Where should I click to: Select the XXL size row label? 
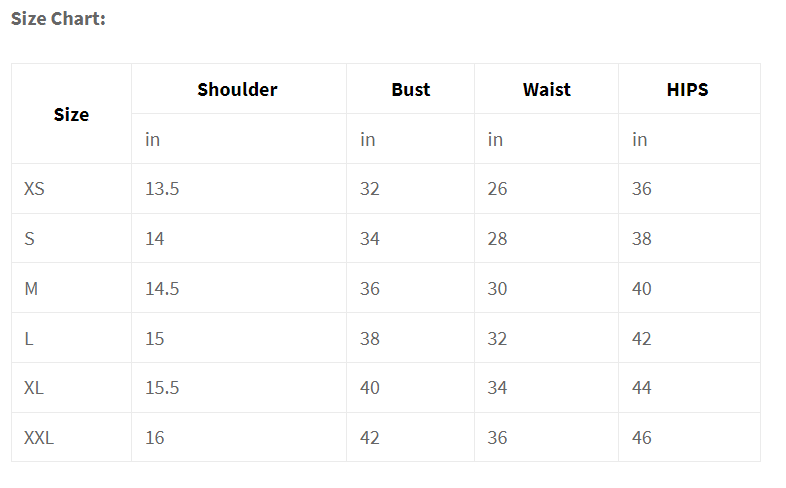pyautogui.click(x=39, y=437)
